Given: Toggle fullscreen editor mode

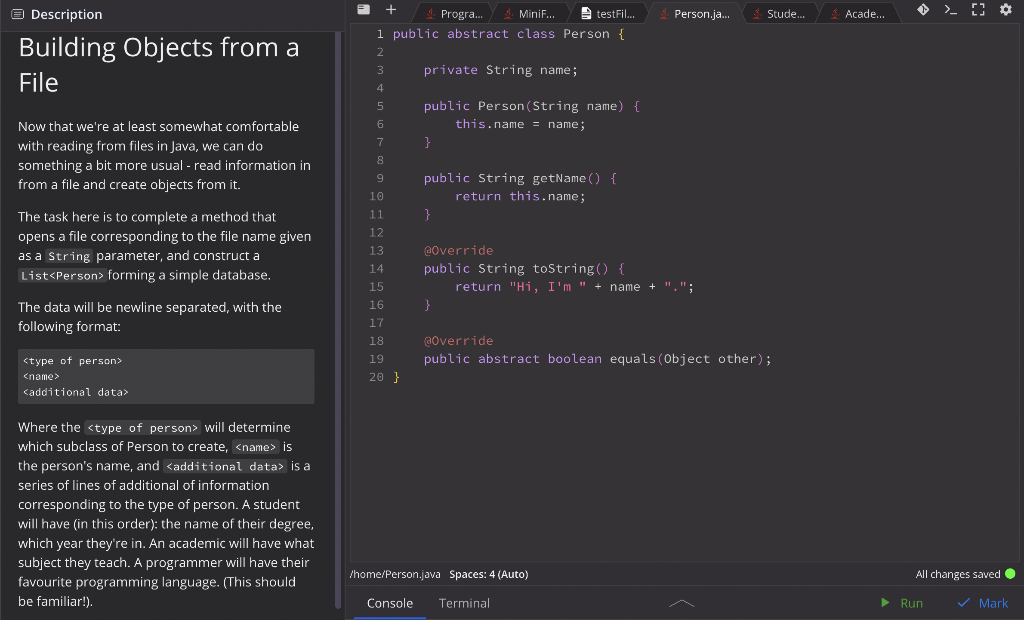Looking at the screenshot, I should coord(978,9).
